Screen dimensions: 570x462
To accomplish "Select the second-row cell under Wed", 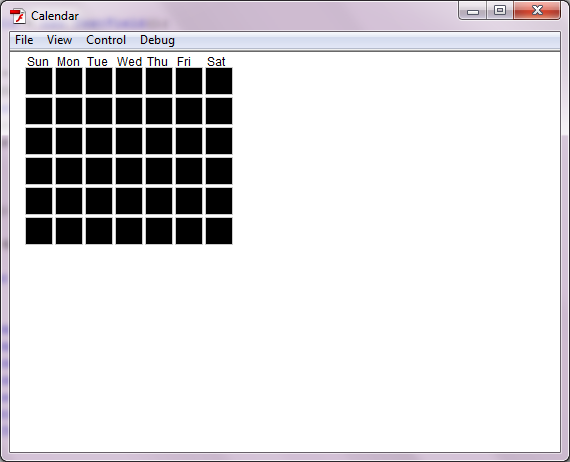I will coord(129,111).
